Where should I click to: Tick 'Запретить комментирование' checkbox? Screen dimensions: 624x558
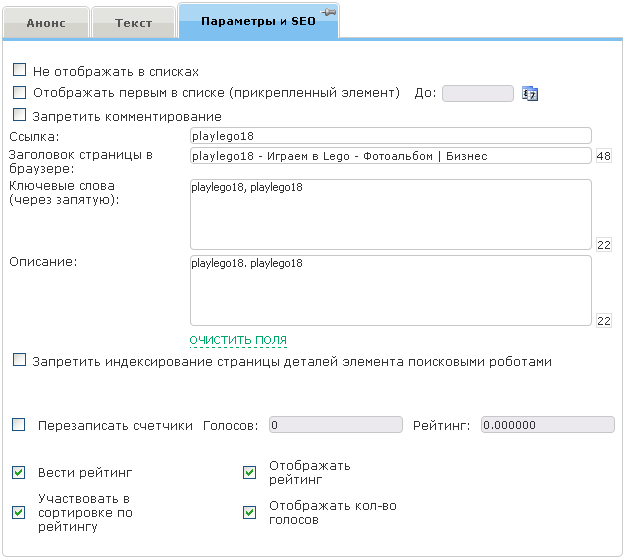20,116
